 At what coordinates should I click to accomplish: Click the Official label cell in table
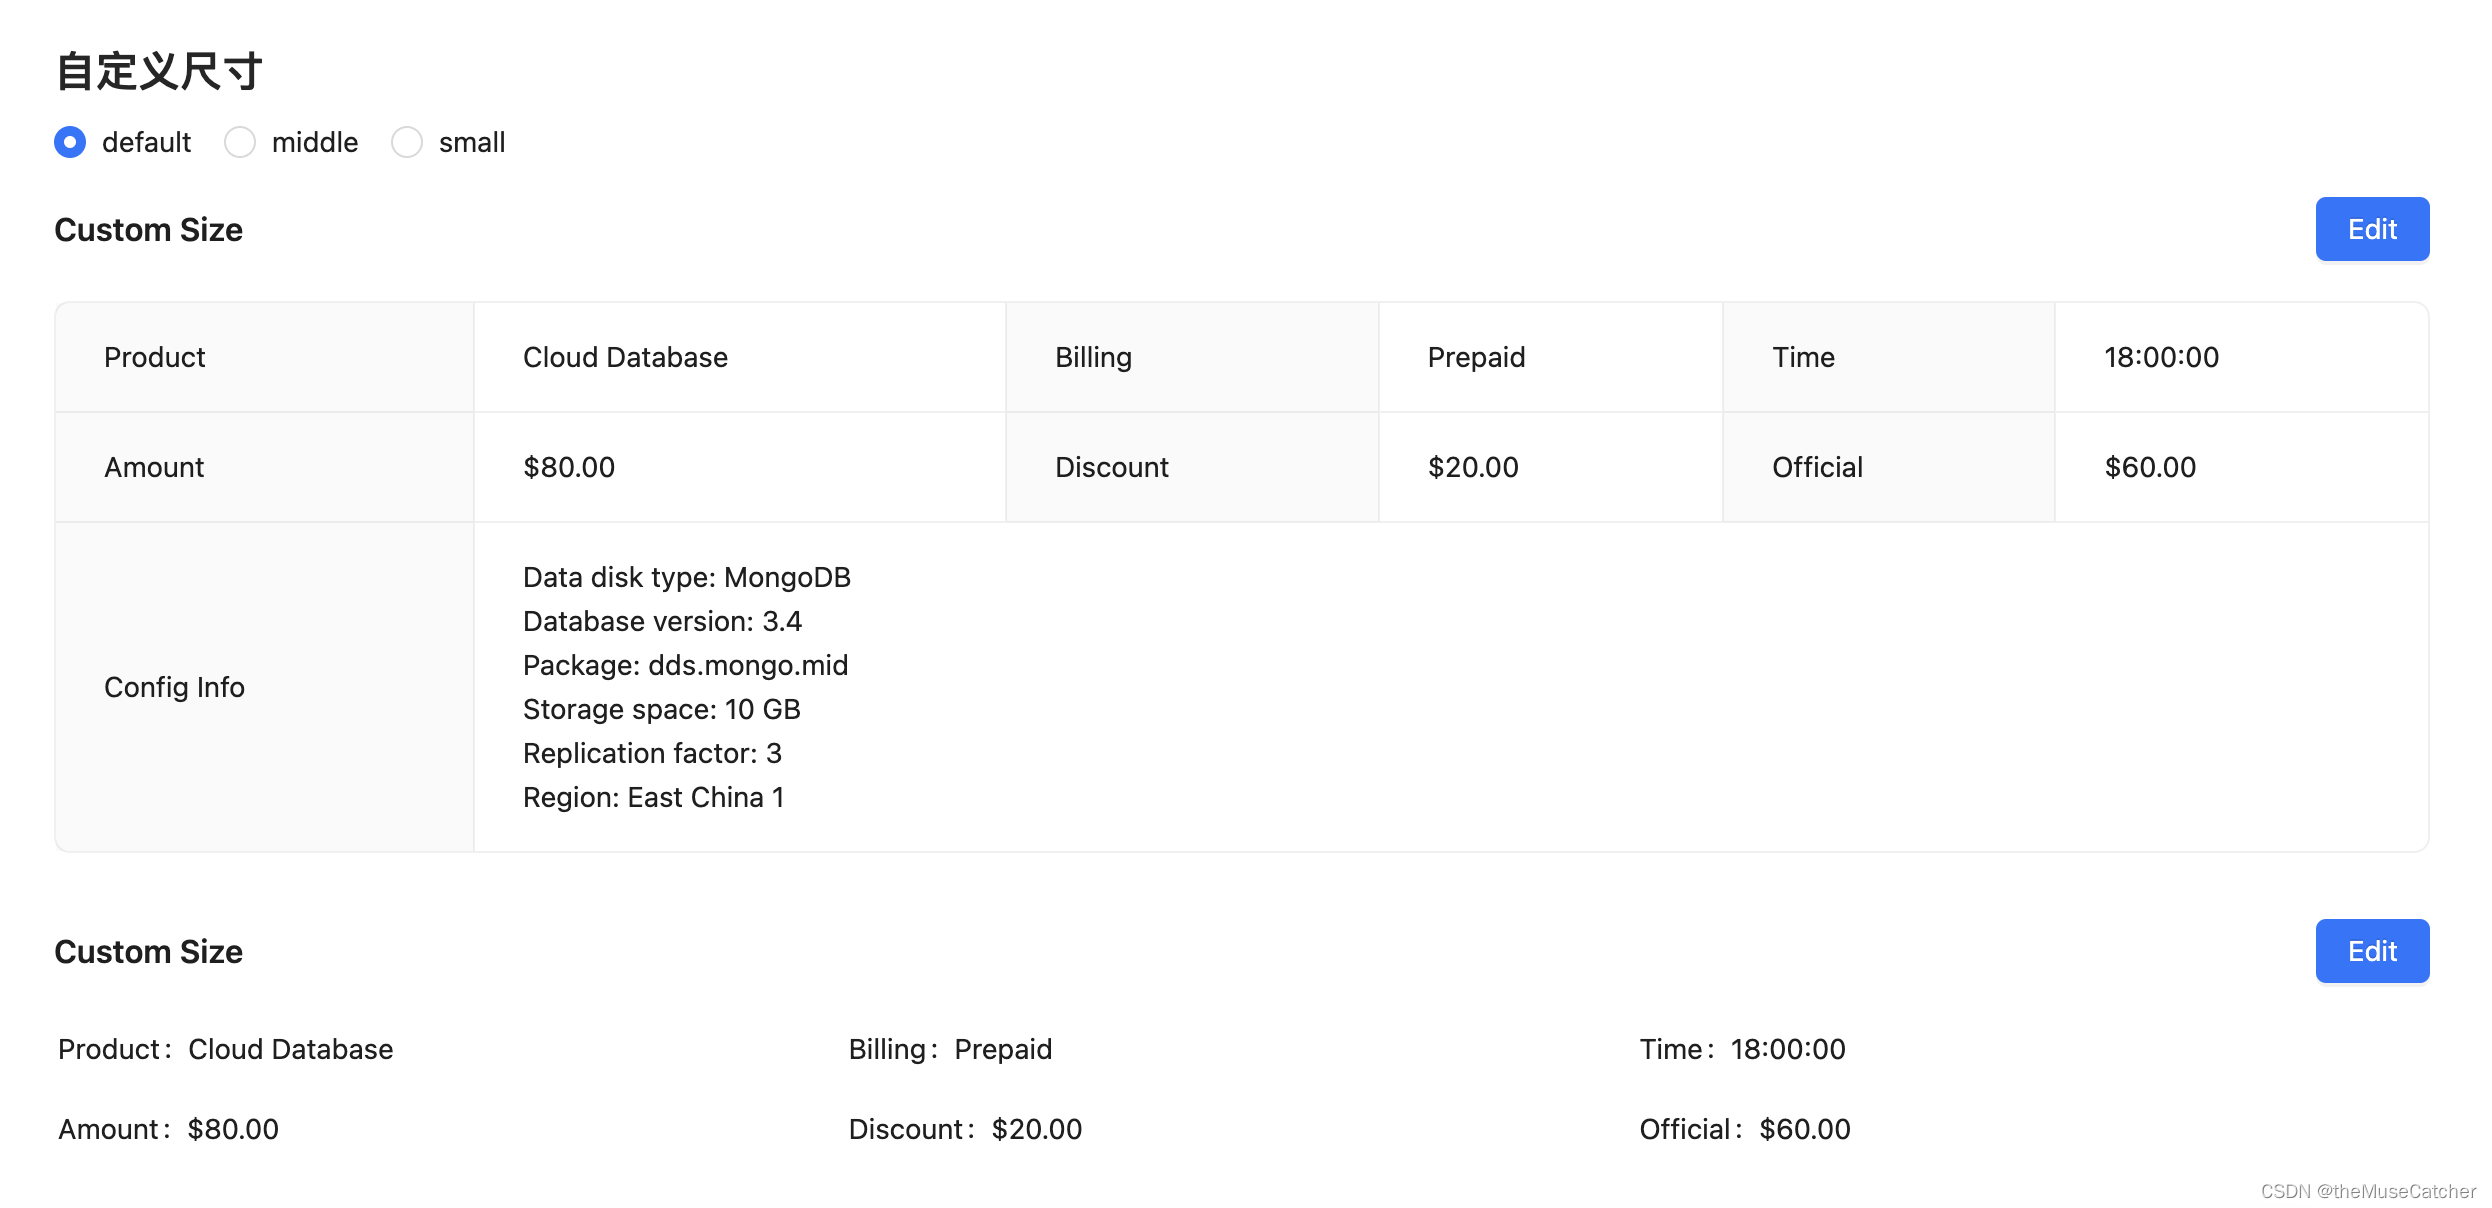(x=1889, y=467)
